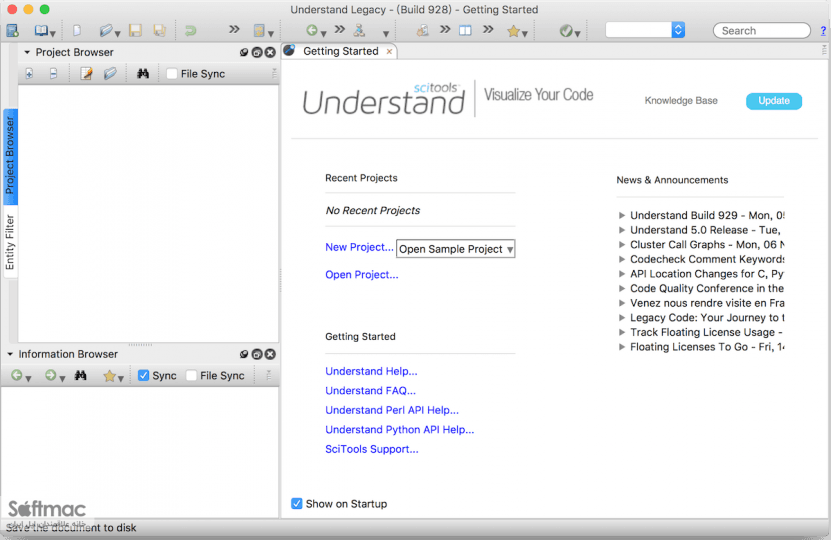Open the Open Sample Project dropdown
Image resolution: width=831 pixels, height=540 pixels.
456,249
